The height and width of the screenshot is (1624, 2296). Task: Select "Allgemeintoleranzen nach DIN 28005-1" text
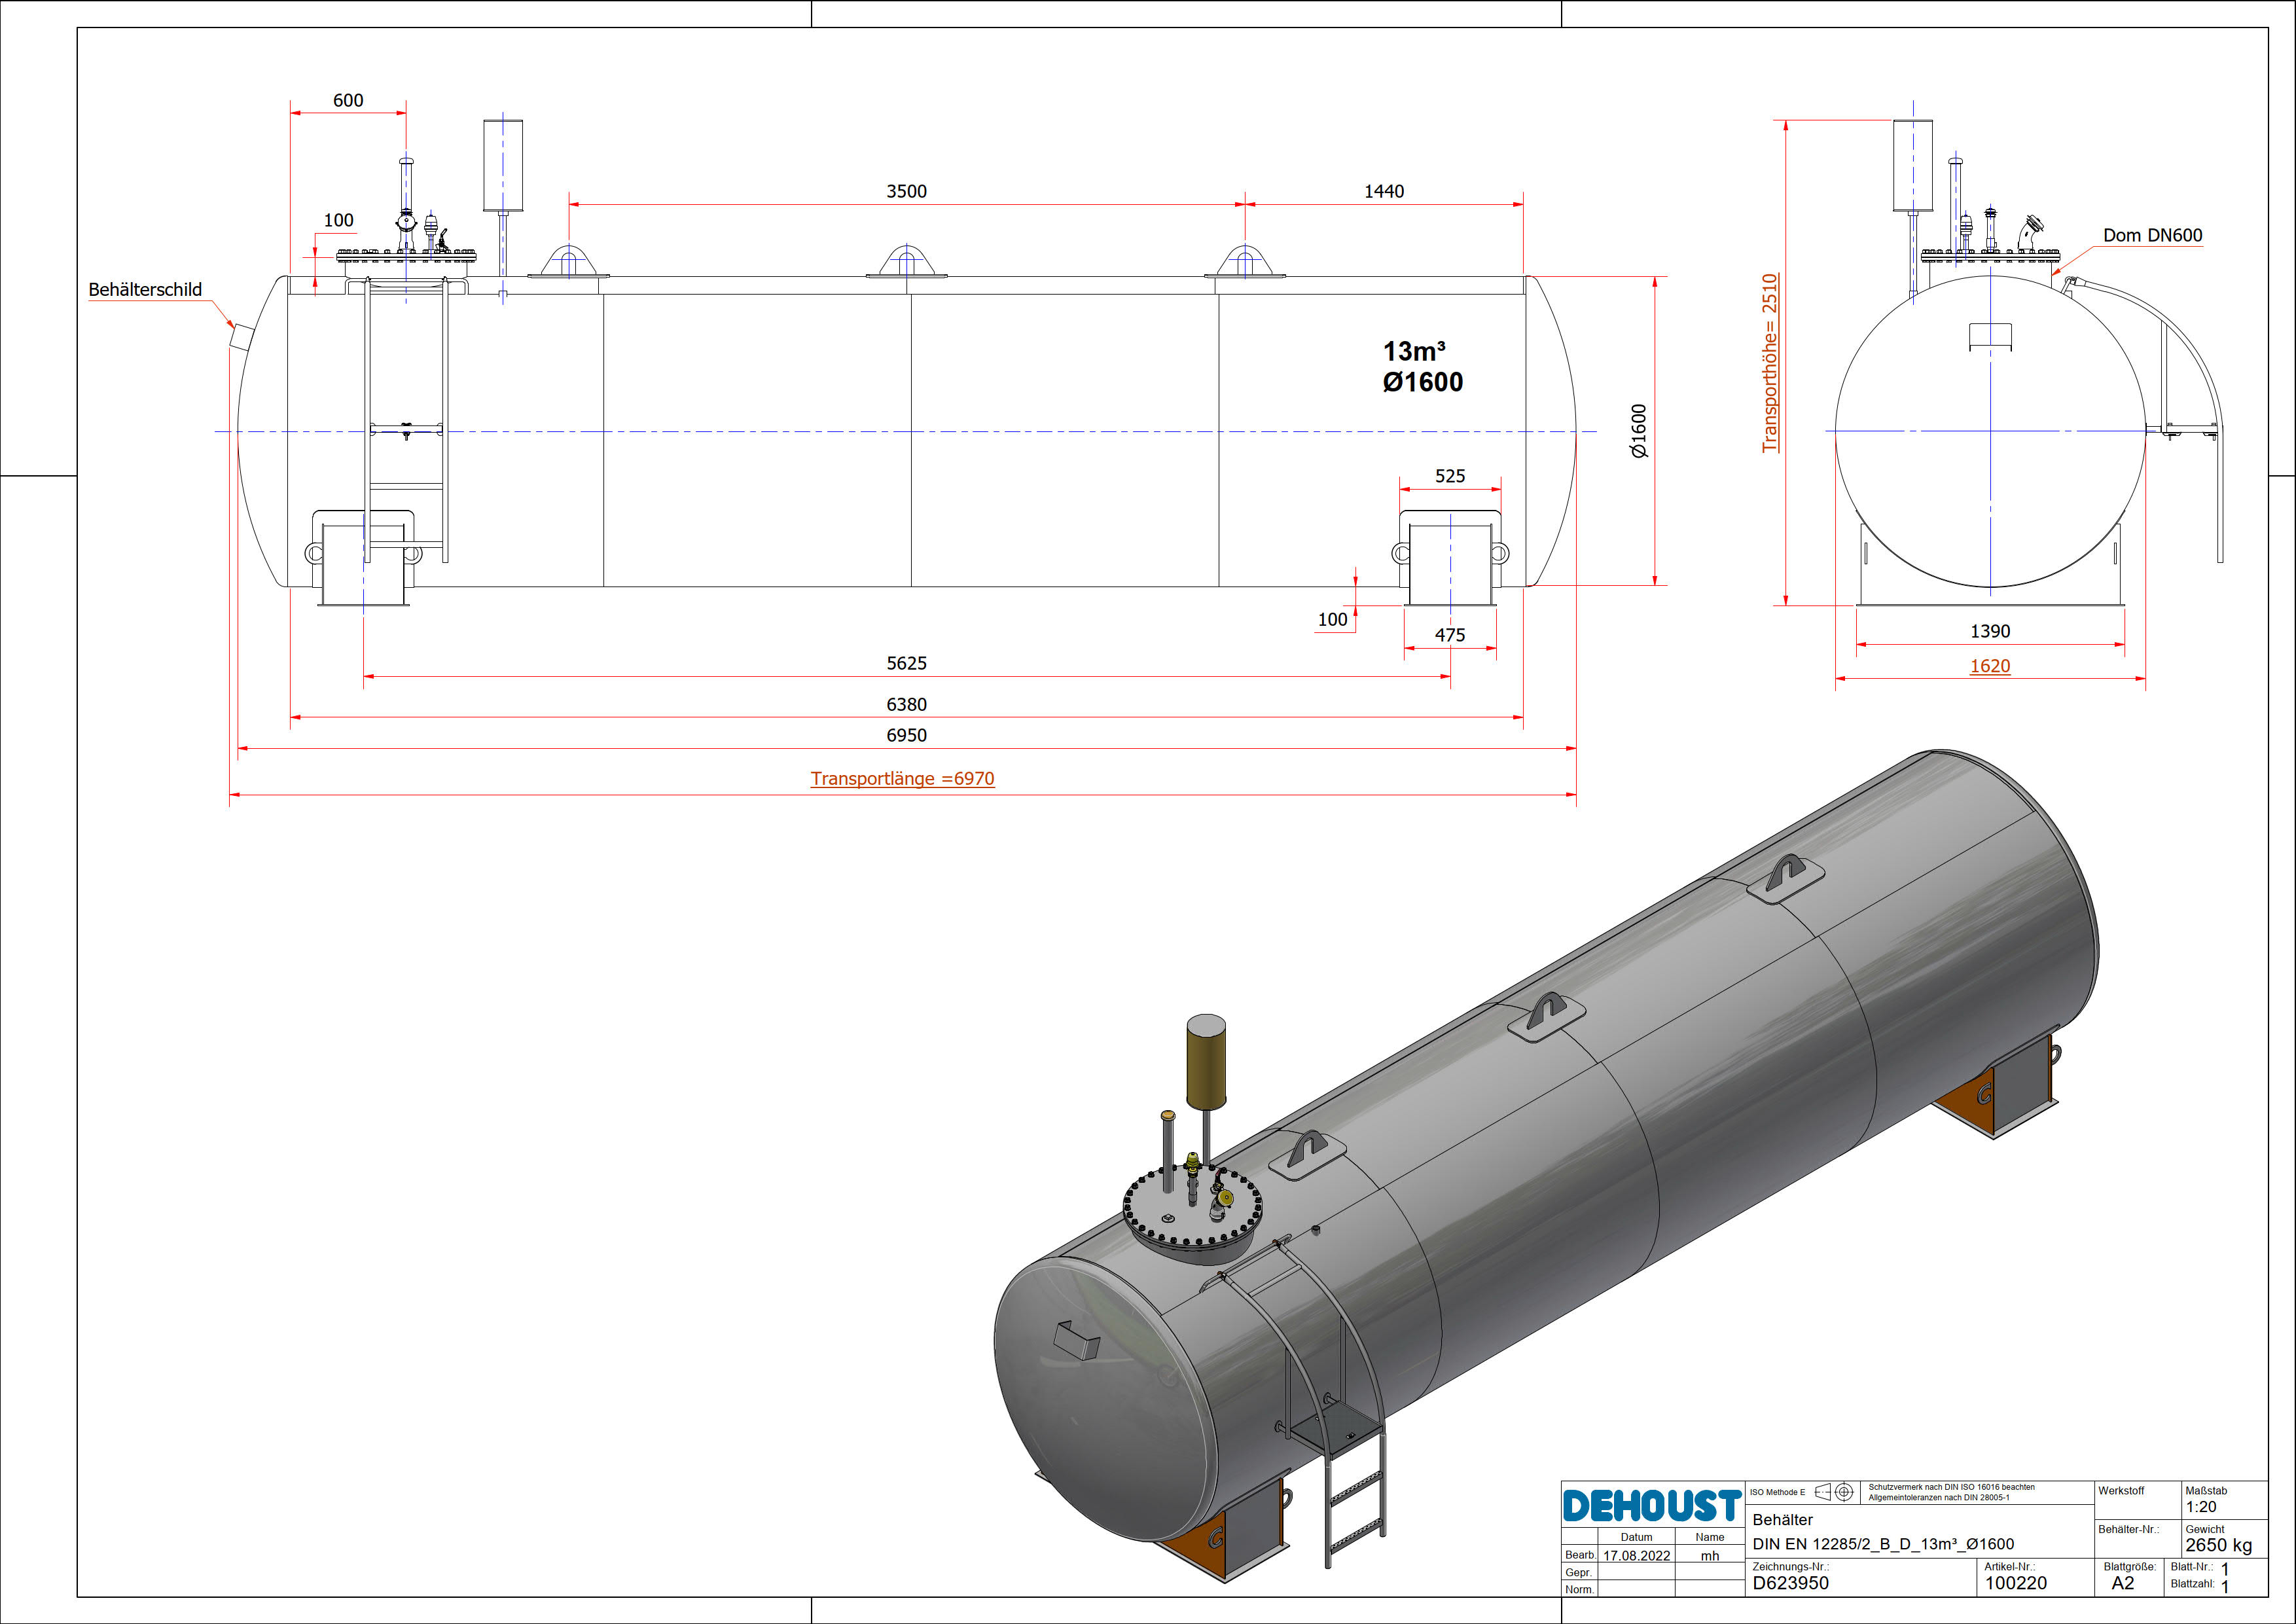coord(1939,1497)
